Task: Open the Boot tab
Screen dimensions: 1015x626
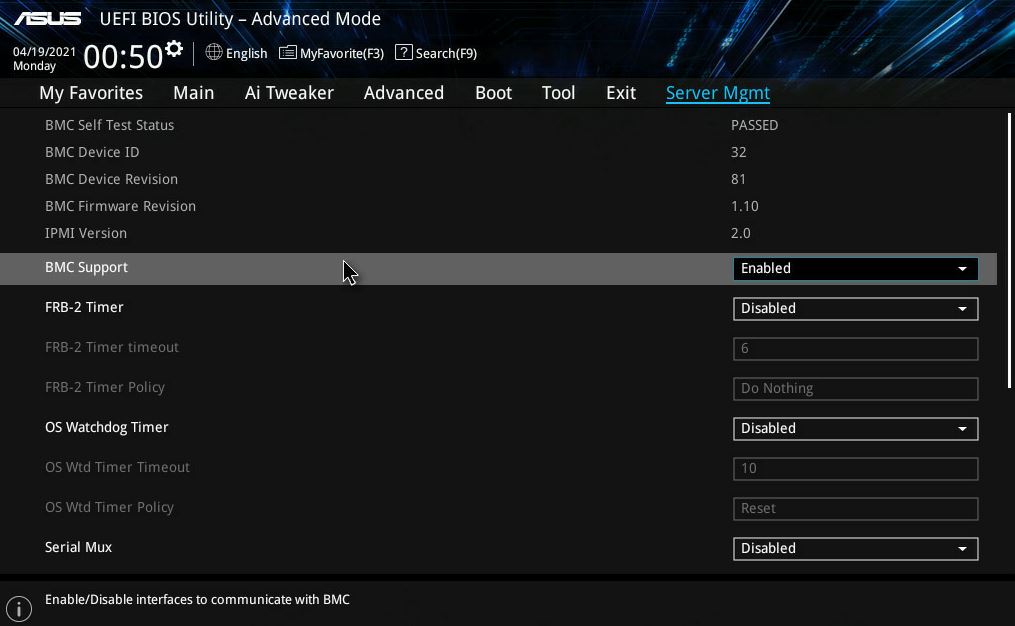Action: [493, 93]
